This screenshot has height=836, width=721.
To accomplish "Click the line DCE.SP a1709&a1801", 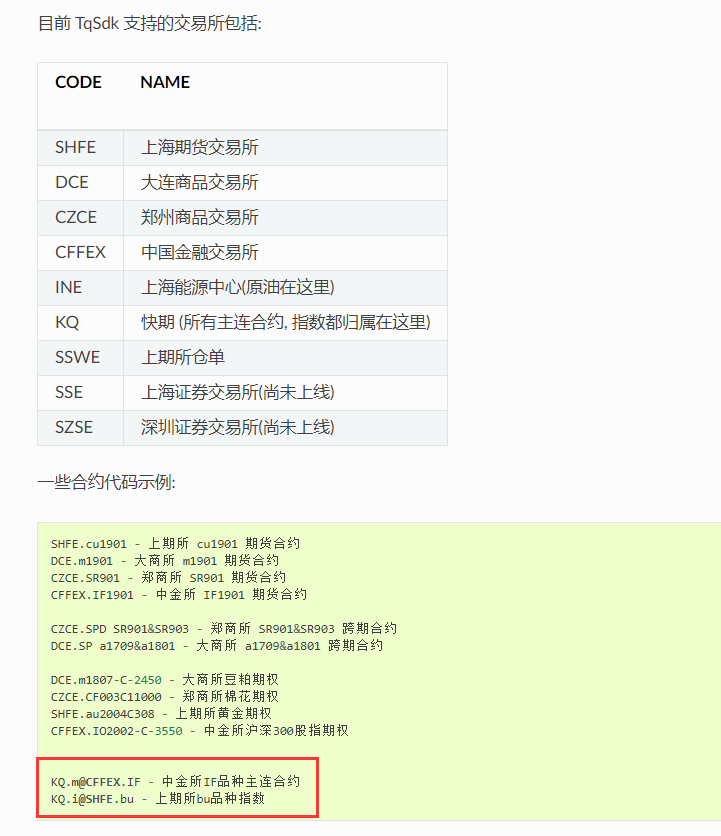I will [217, 646].
